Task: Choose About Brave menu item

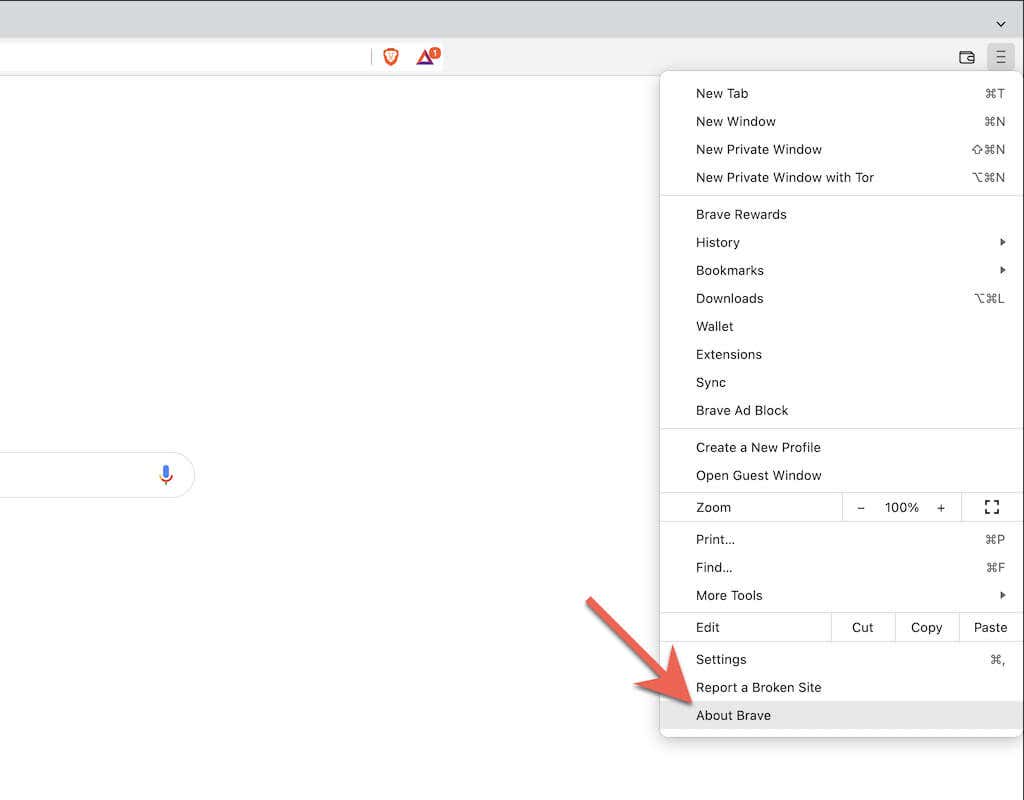Action: [841, 716]
